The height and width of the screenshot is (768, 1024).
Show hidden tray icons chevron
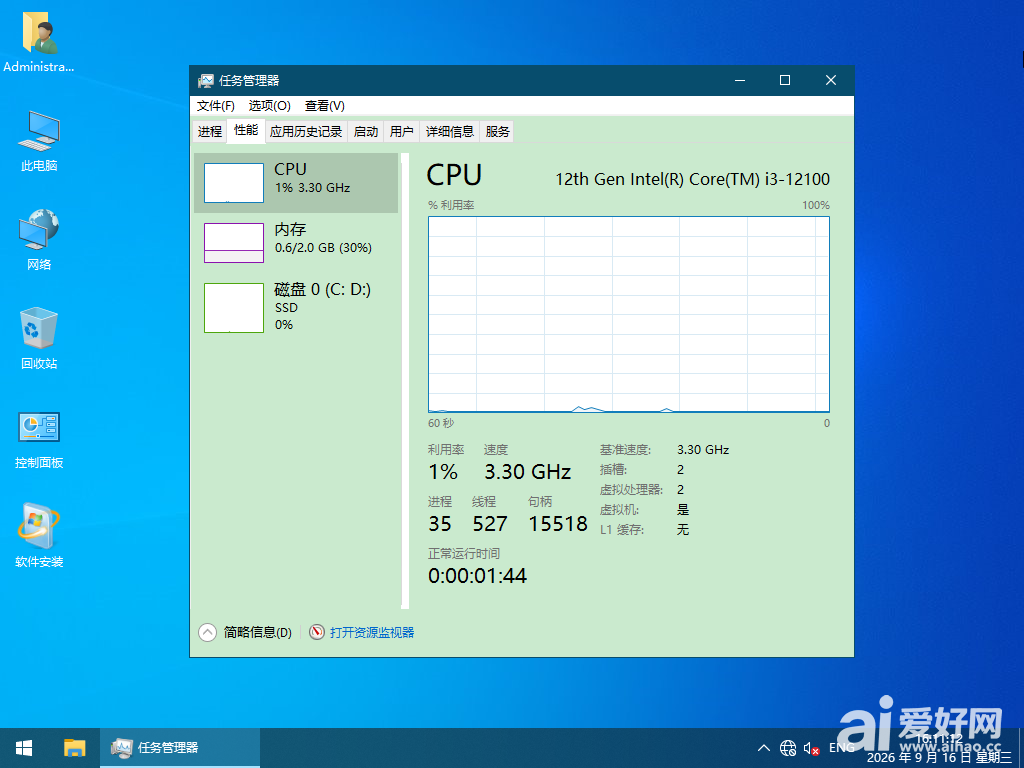763,748
